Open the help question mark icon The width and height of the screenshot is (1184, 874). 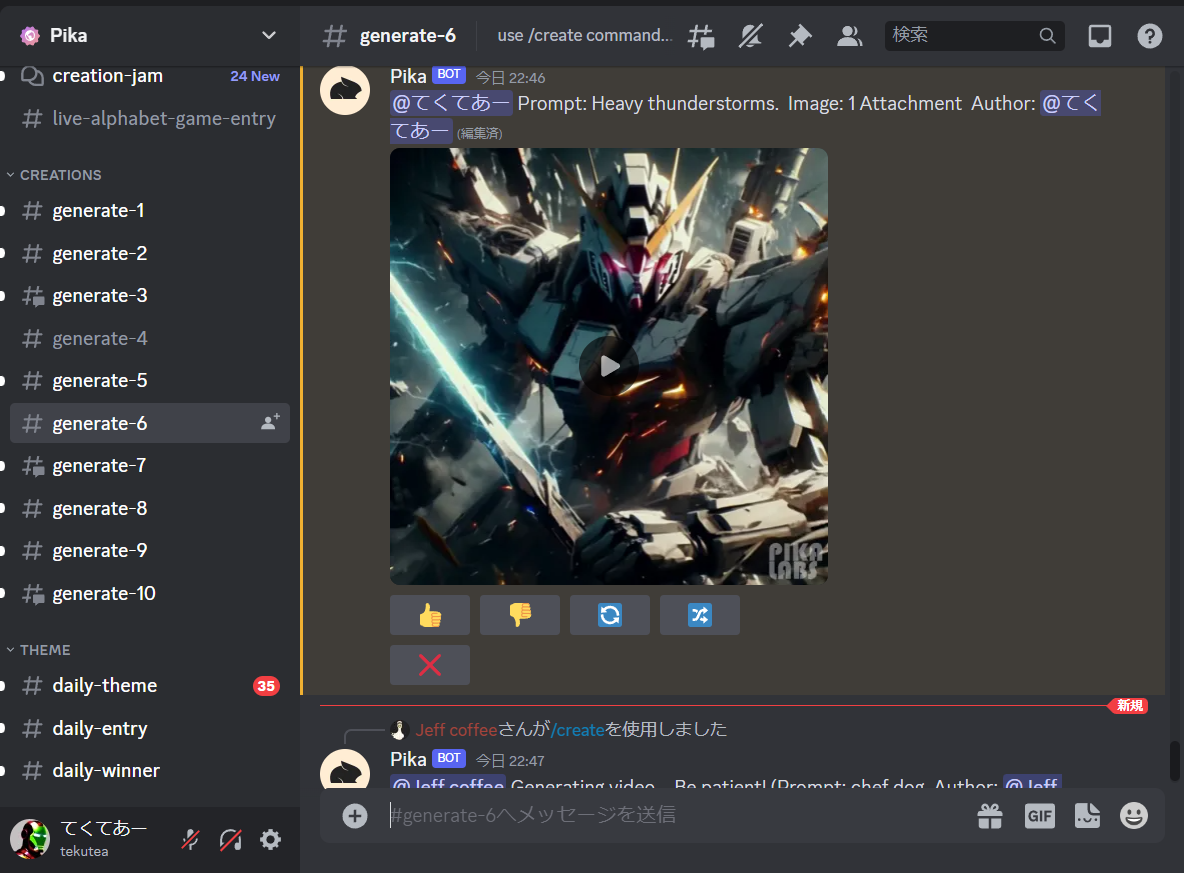1149,36
